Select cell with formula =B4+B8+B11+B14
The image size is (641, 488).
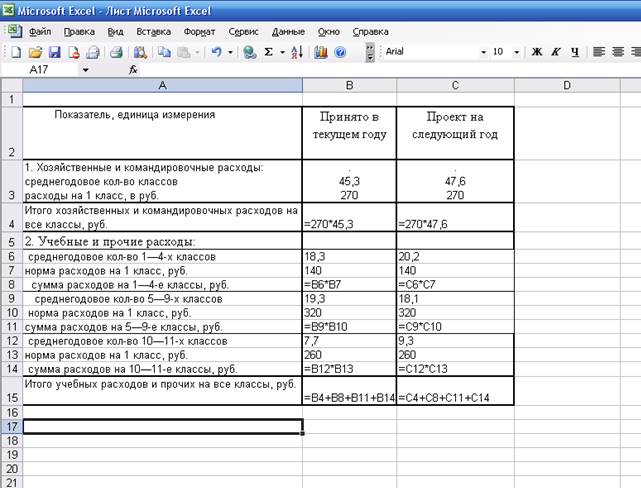[x=350, y=391]
